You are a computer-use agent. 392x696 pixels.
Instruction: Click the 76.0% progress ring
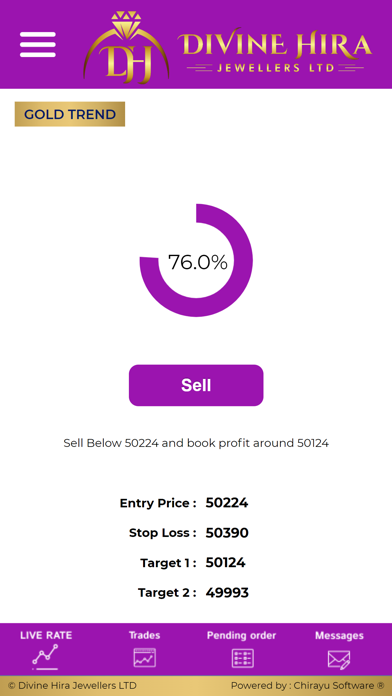coord(196,261)
